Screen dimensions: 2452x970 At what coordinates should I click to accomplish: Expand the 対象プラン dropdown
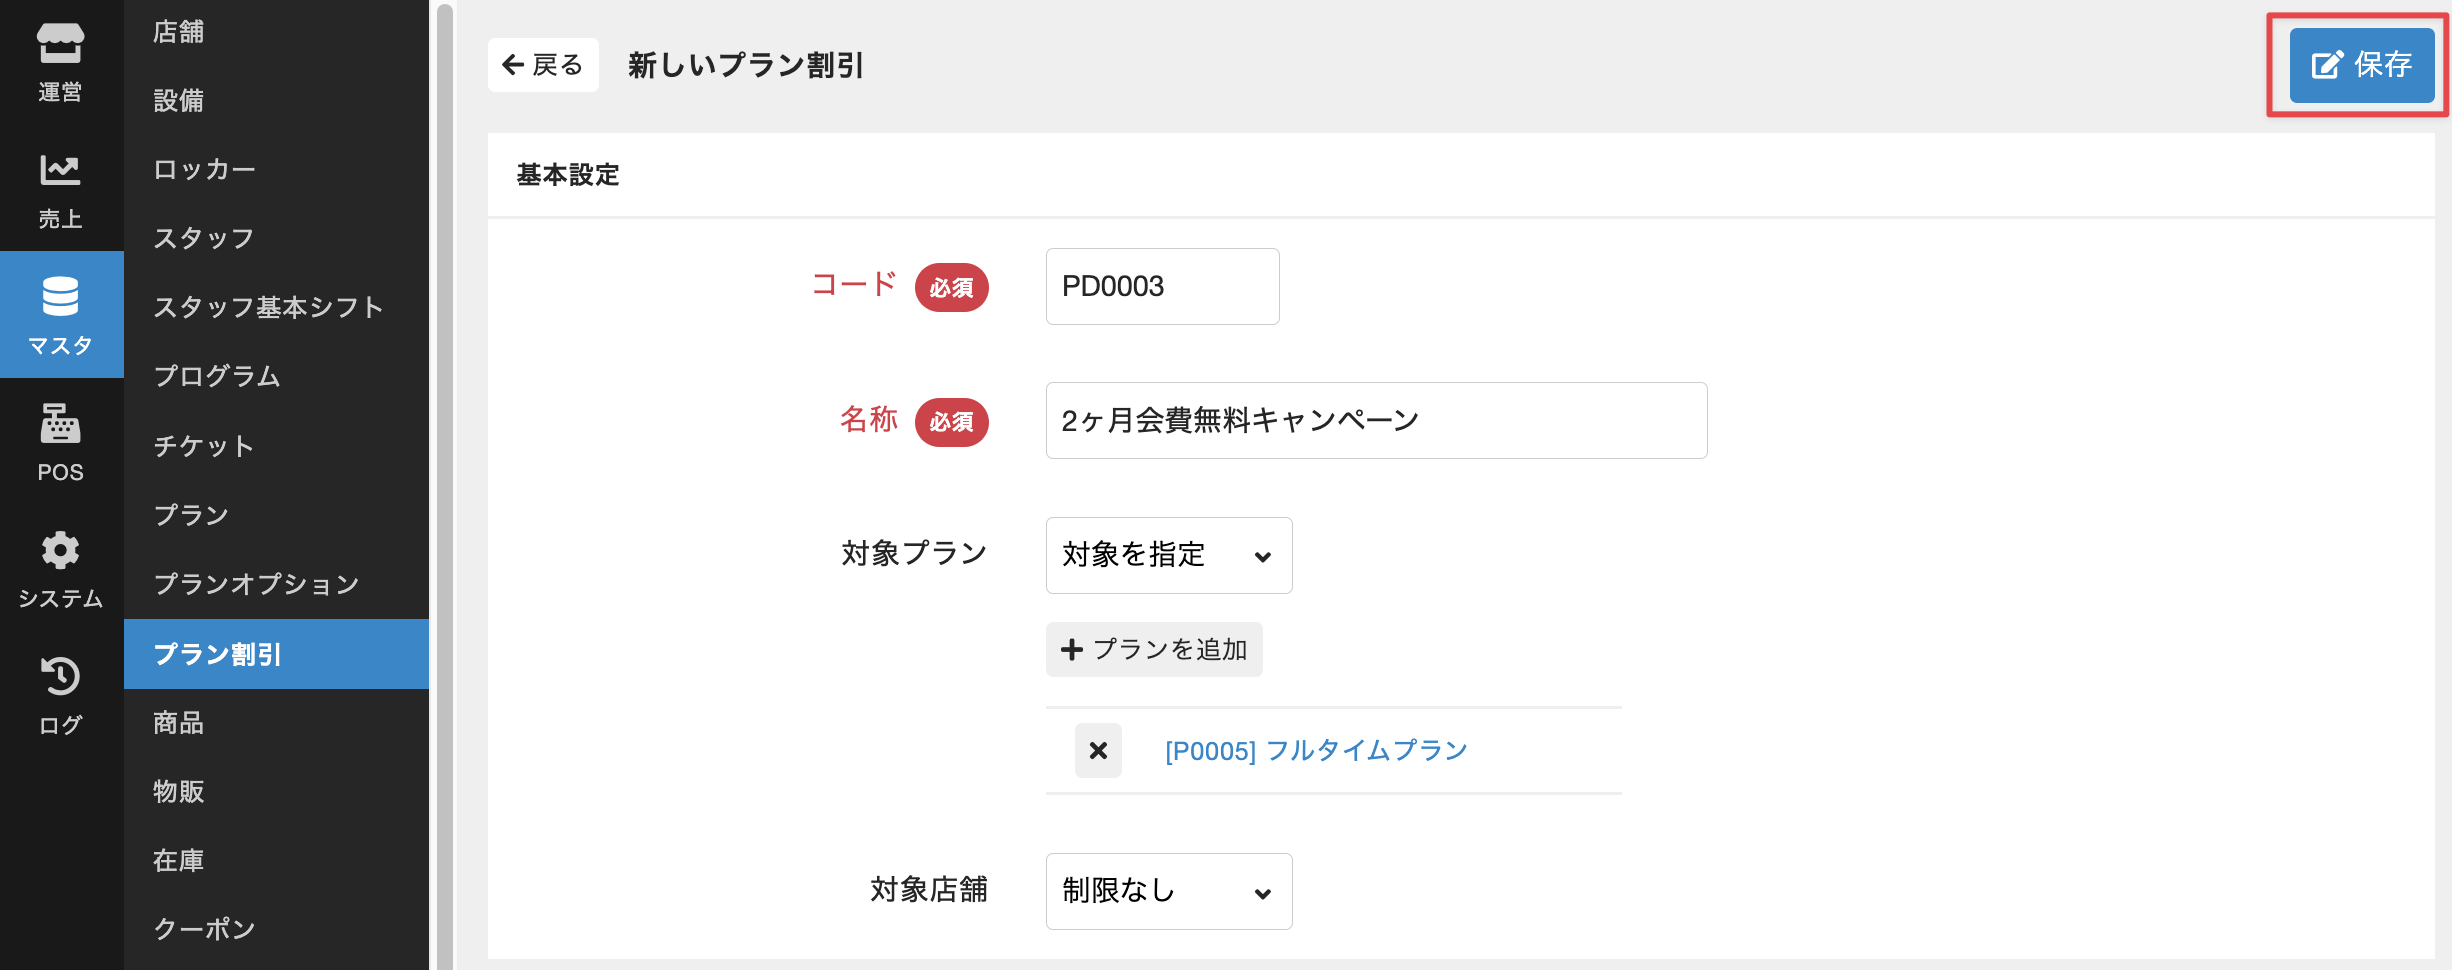[1168, 555]
